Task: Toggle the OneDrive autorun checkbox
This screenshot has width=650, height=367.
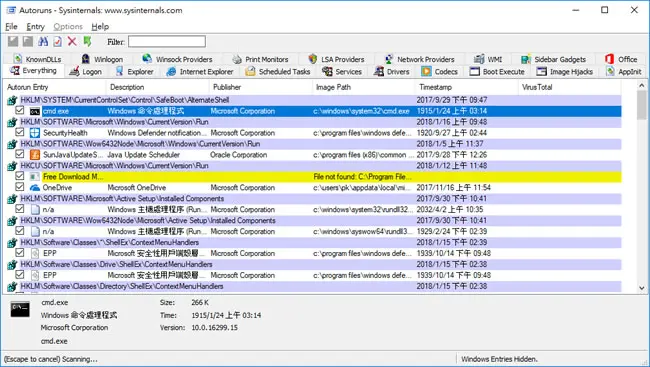Action: (19, 187)
